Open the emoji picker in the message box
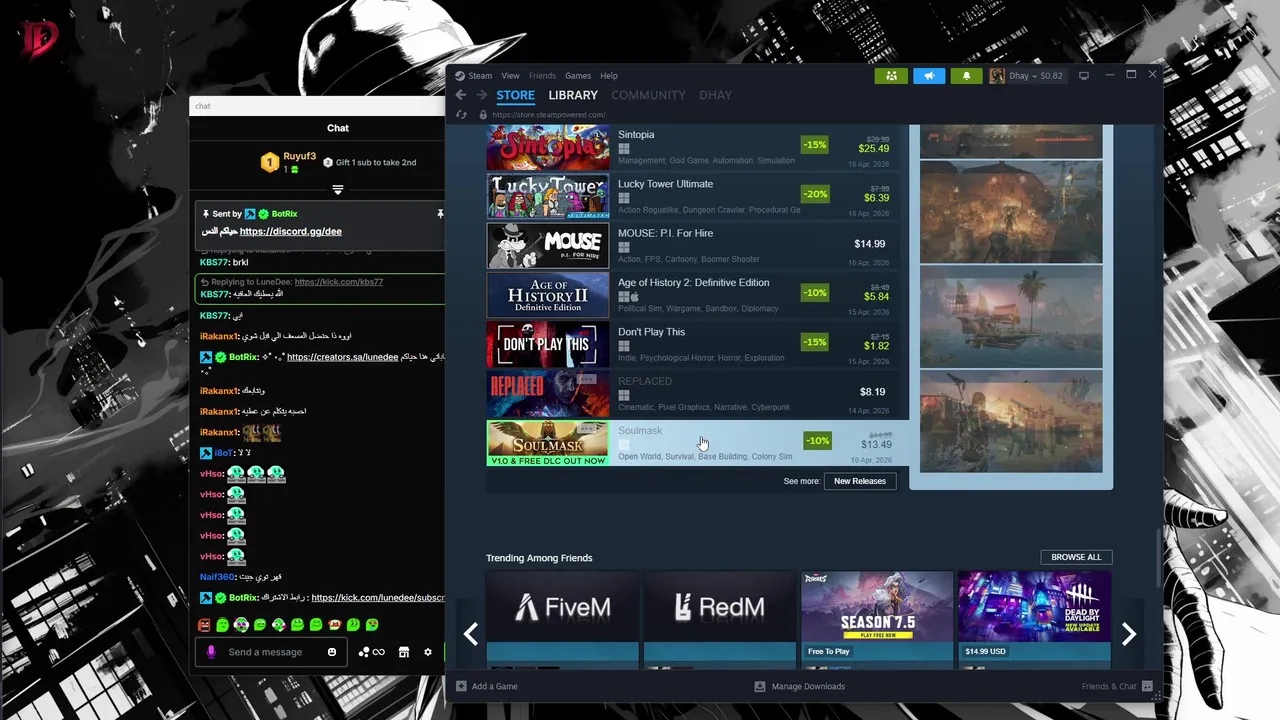 pos(332,652)
